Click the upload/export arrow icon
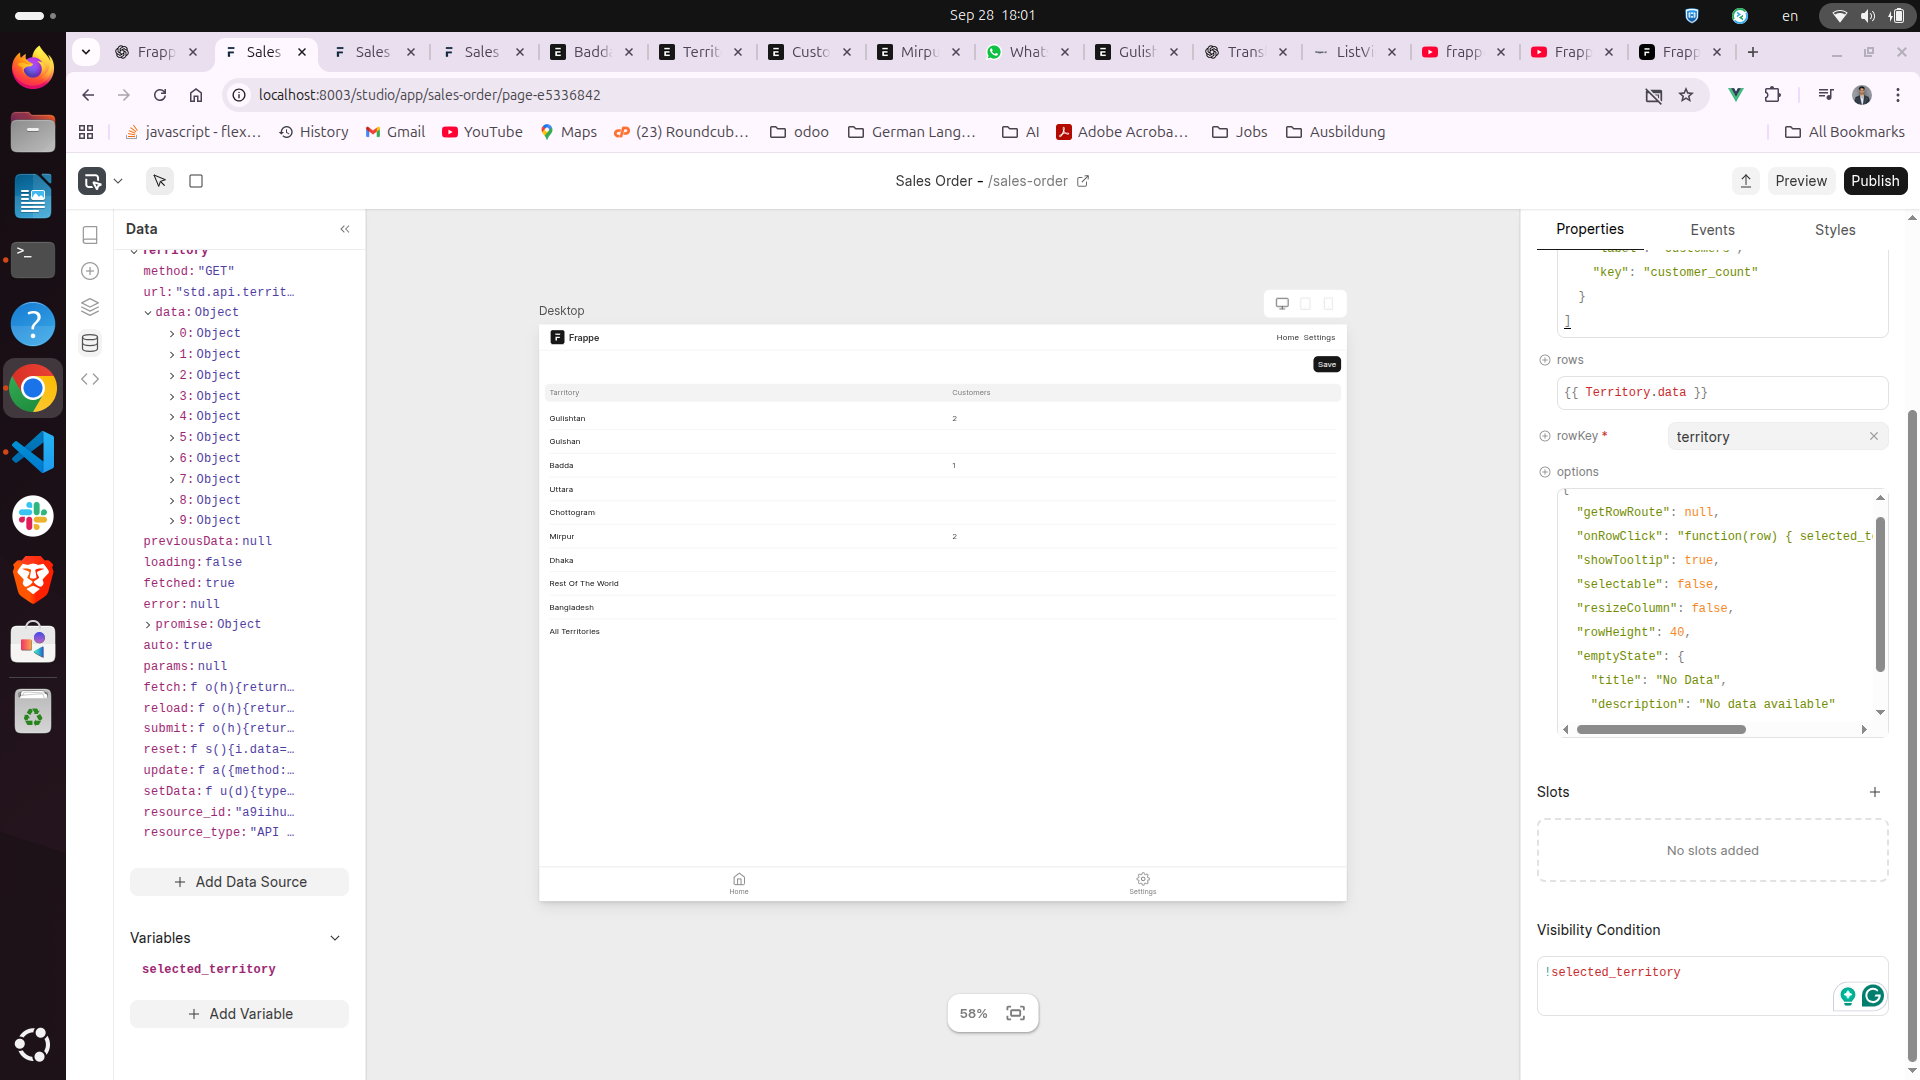Image resolution: width=1920 pixels, height=1080 pixels. point(1745,181)
